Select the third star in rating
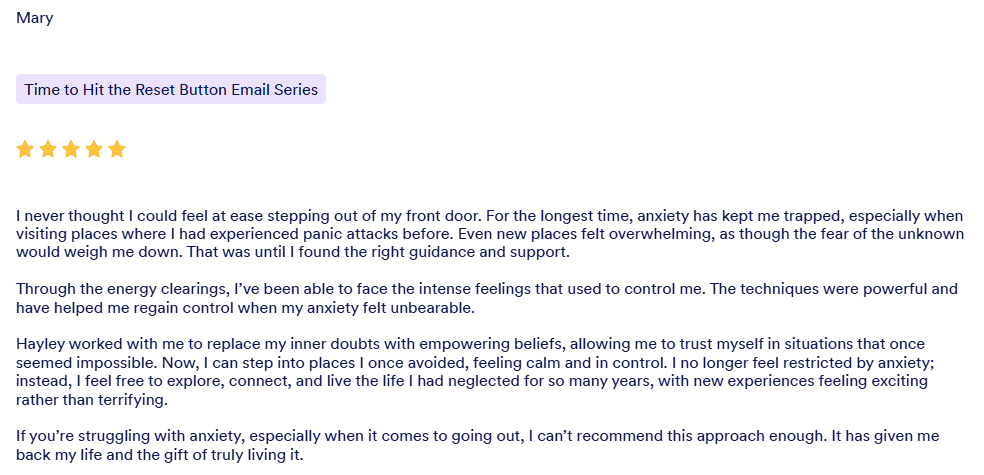984x475 pixels. 71,150
